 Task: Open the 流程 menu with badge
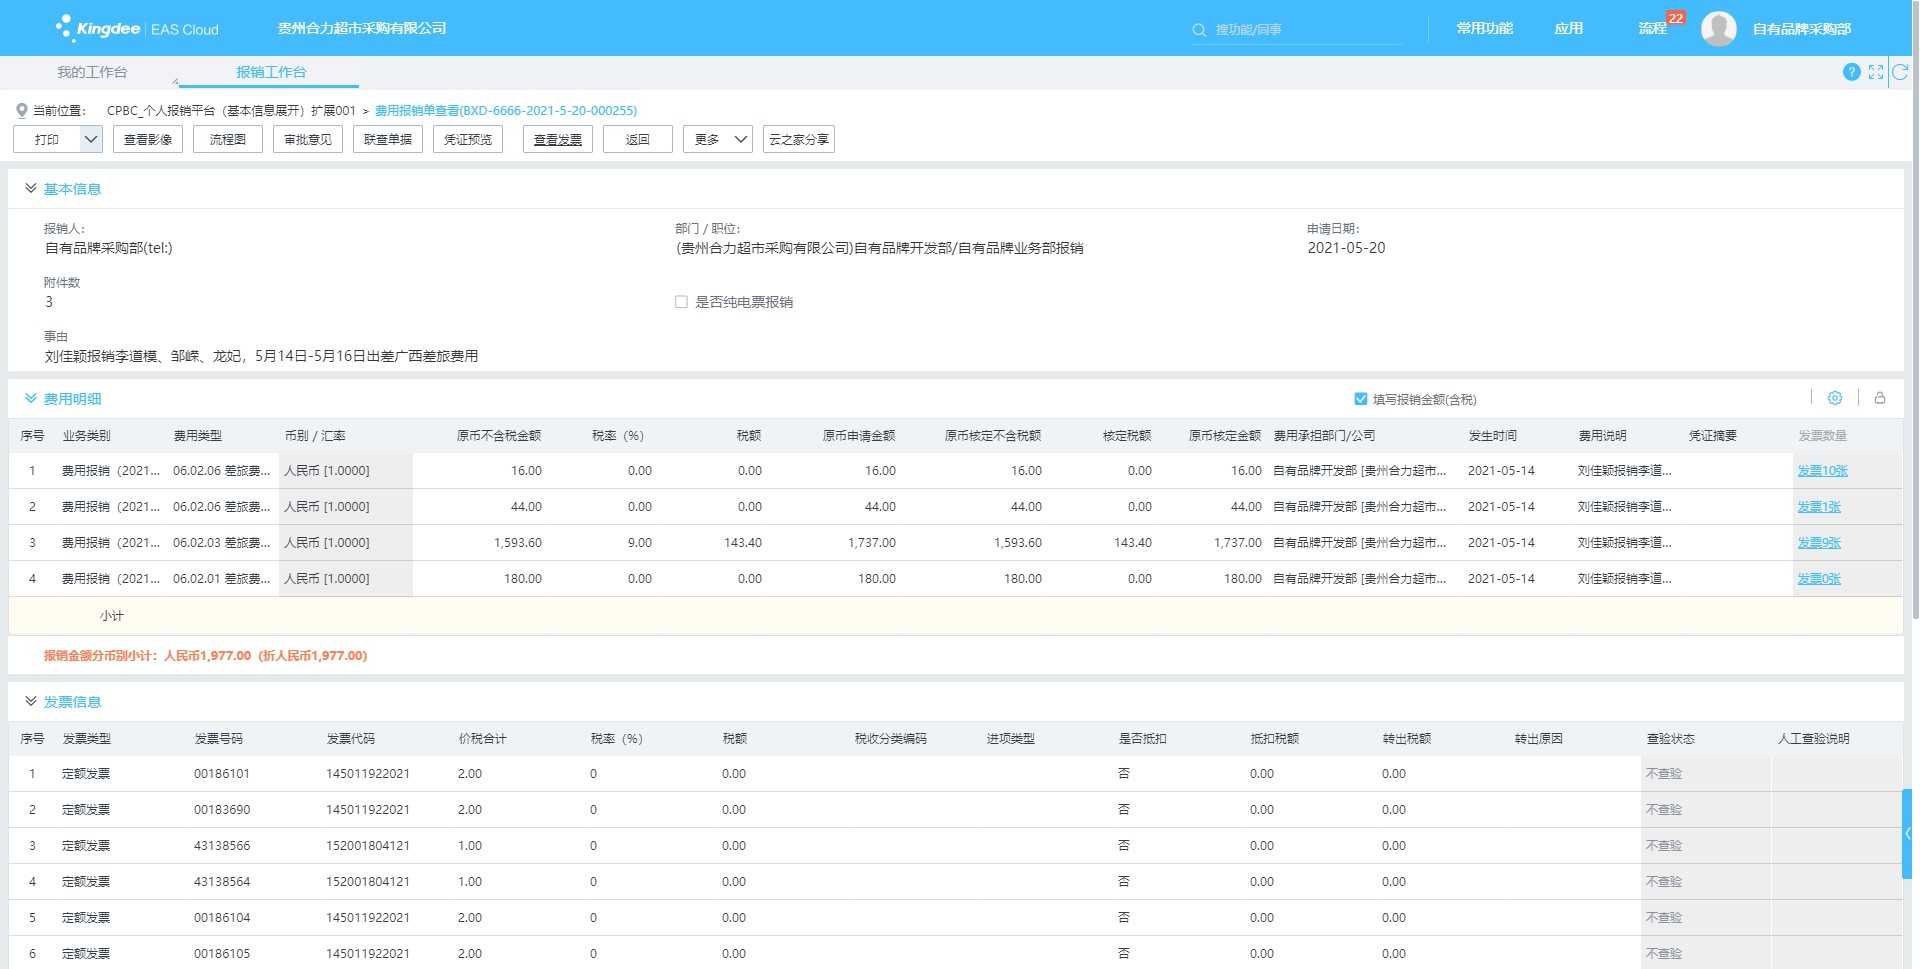[1652, 29]
